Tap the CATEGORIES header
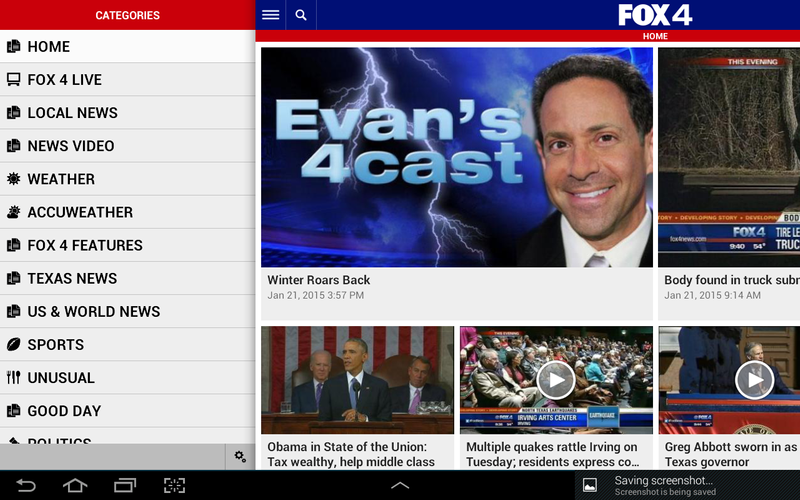The width and height of the screenshot is (800, 500). (128, 15)
